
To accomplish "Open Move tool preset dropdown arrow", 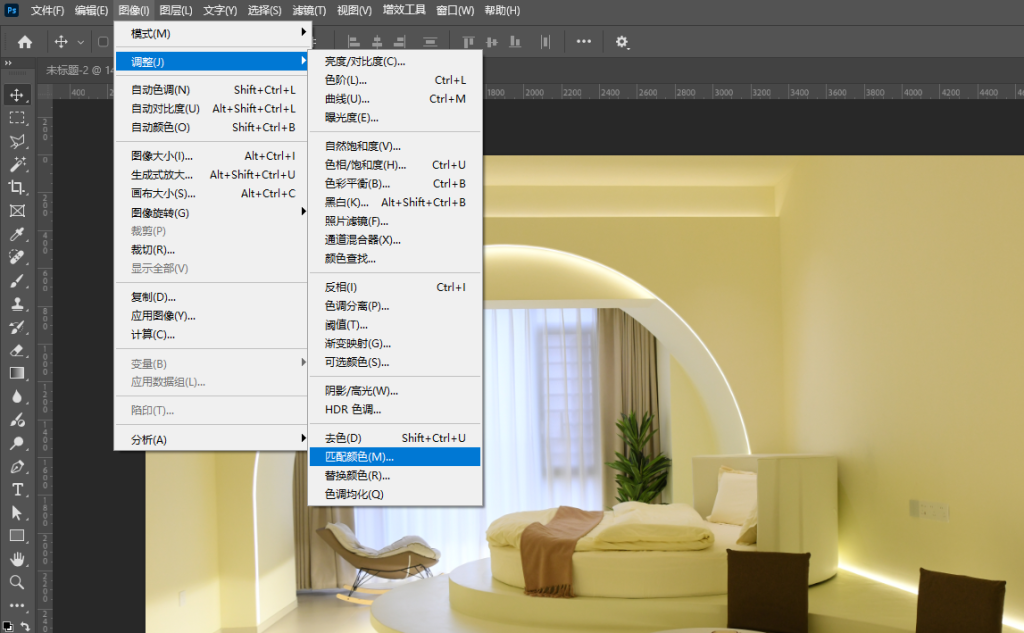I will pyautogui.click(x=80, y=42).
